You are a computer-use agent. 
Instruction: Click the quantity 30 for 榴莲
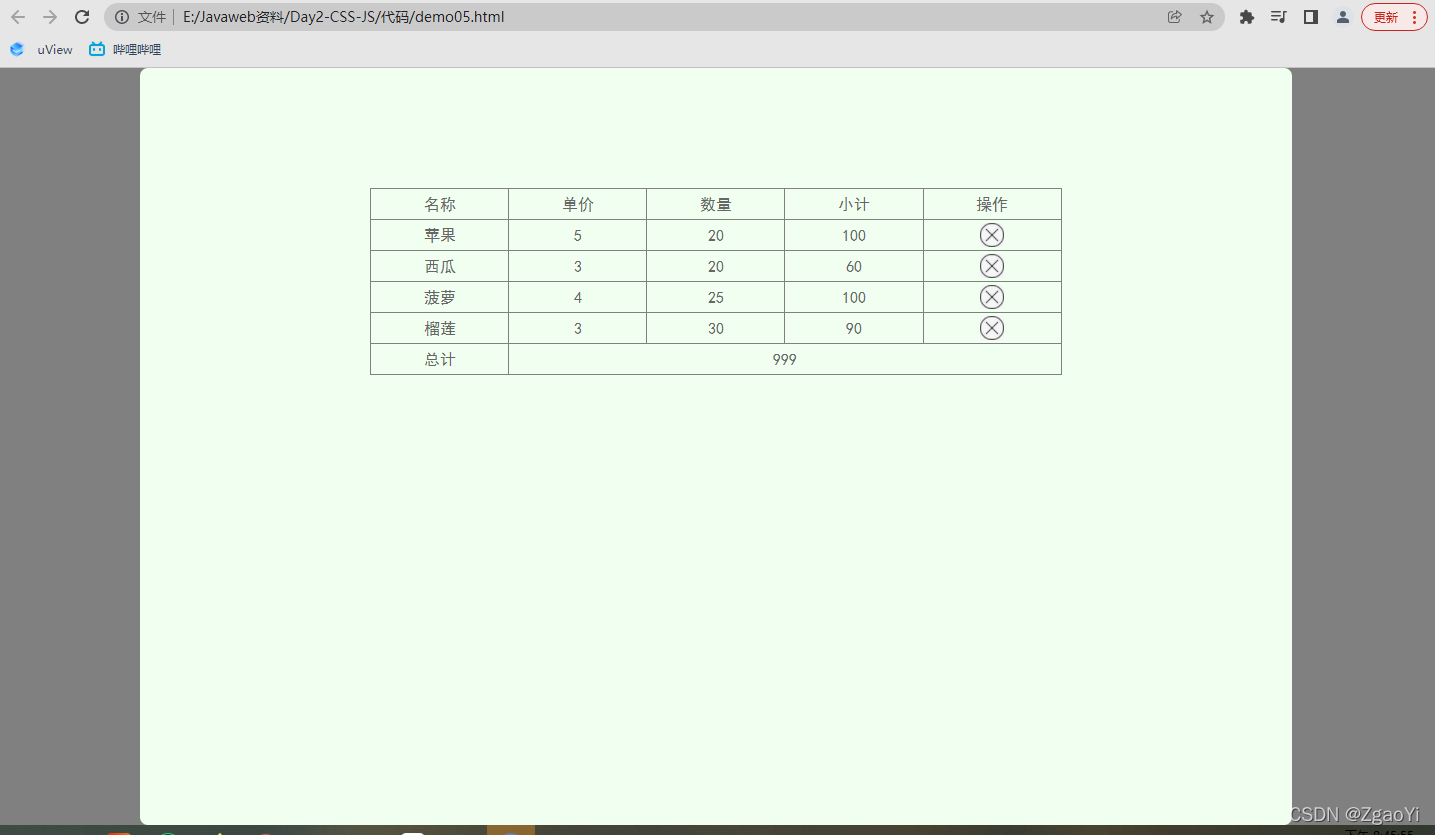click(x=715, y=328)
